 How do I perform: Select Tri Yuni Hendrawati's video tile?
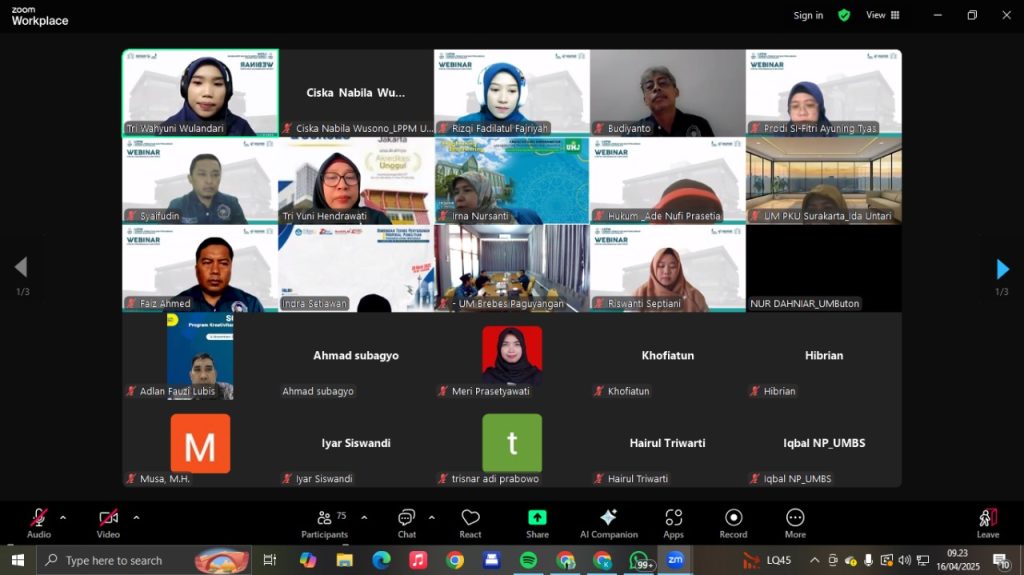coord(356,180)
